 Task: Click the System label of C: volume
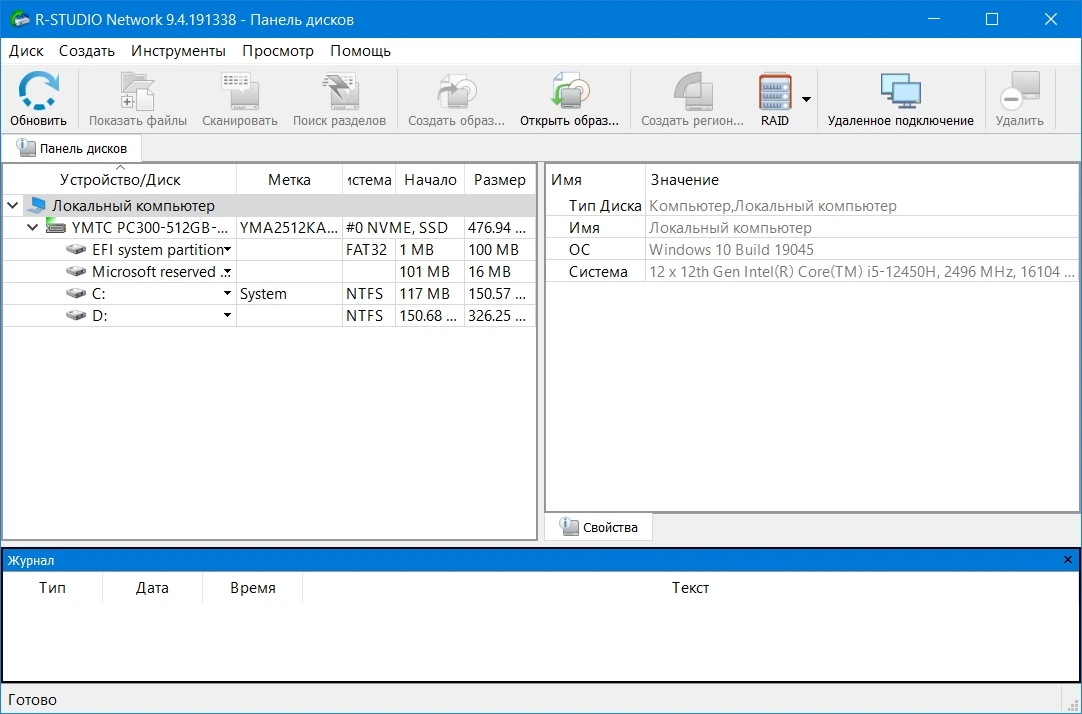[263, 294]
